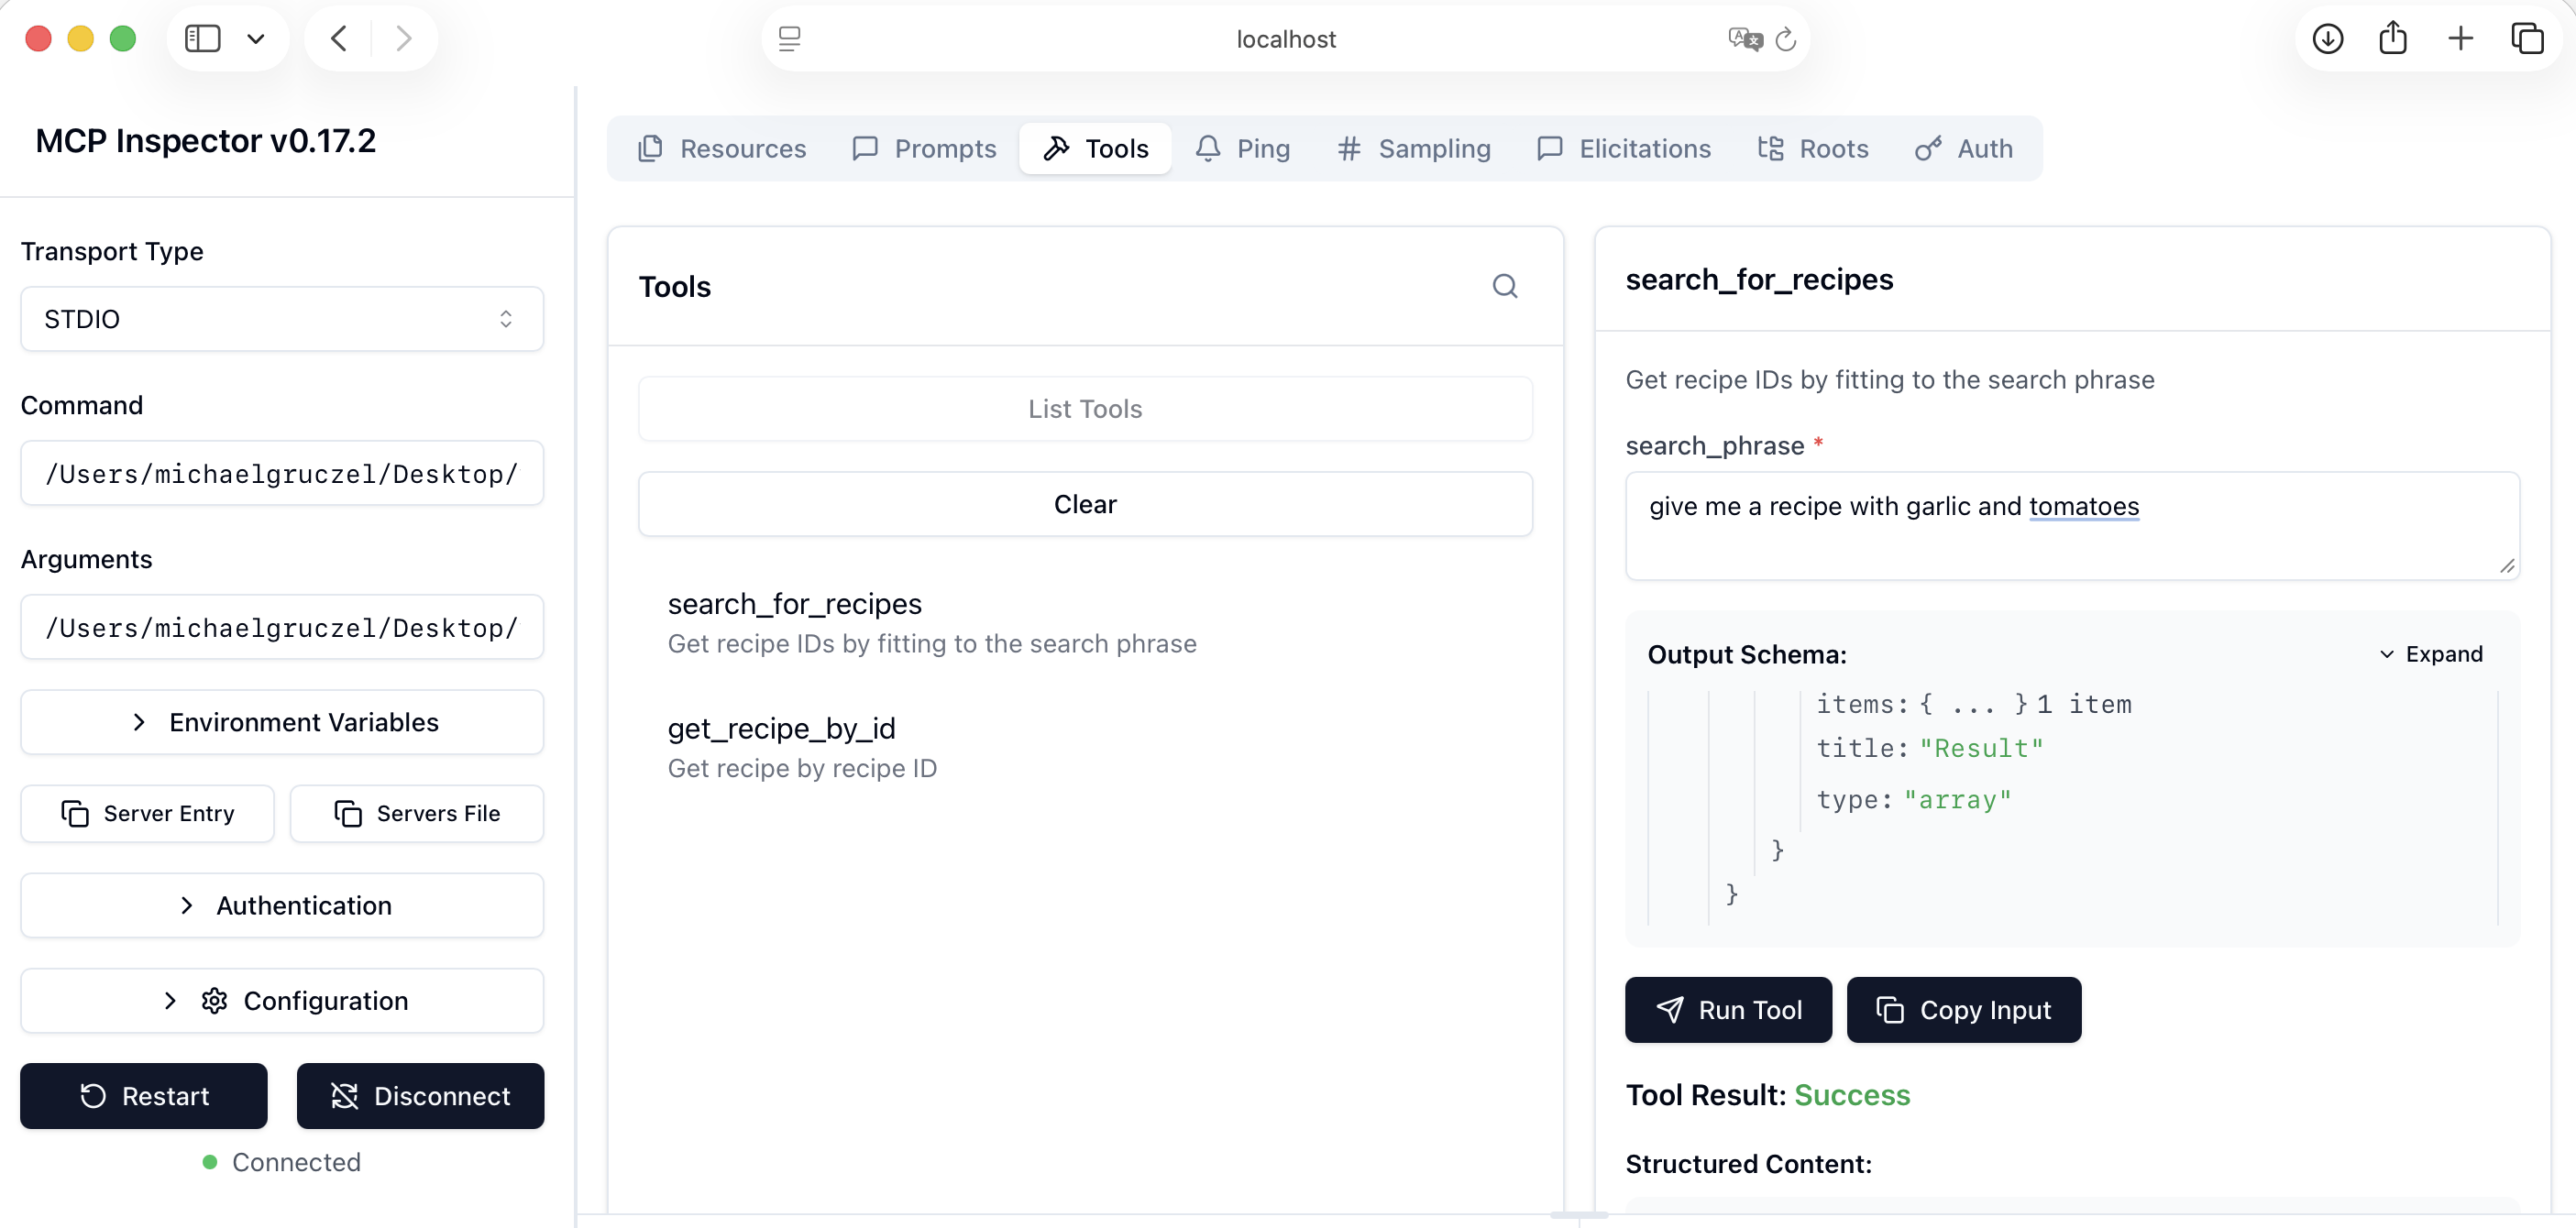The image size is (2576, 1228).
Task: Expand the Configuration section
Action: [282, 1000]
